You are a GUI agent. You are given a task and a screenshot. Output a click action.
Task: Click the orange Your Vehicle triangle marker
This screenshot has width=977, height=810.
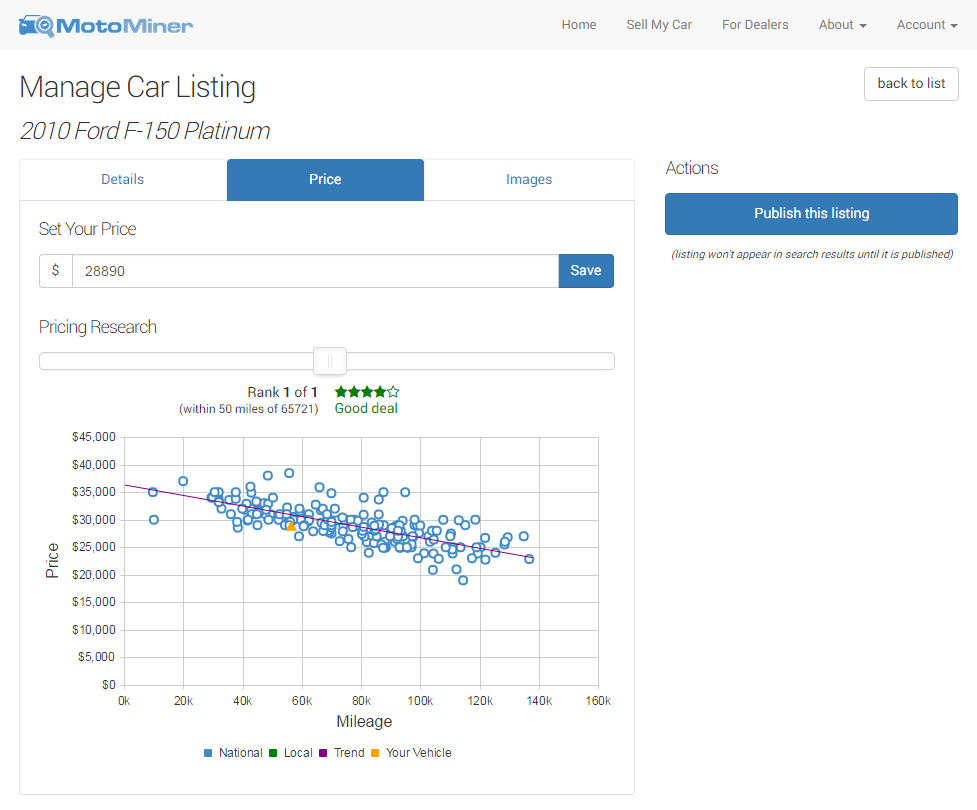tap(291, 526)
